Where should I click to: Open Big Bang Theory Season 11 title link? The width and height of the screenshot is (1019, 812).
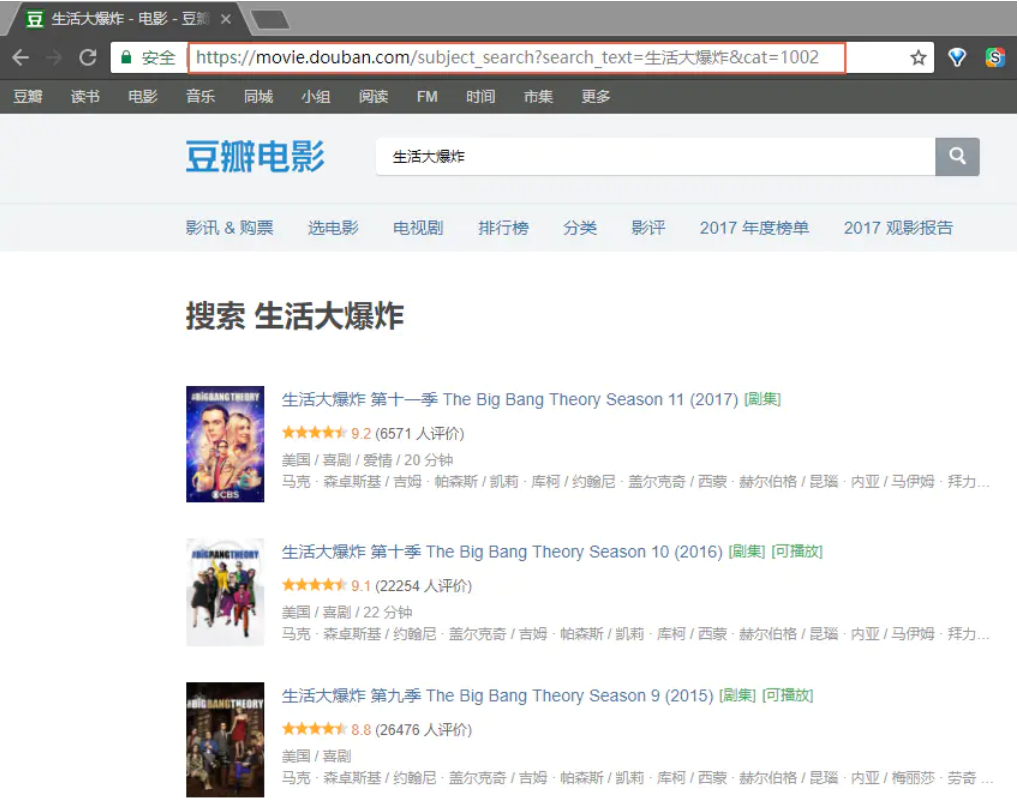click(x=510, y=399)
